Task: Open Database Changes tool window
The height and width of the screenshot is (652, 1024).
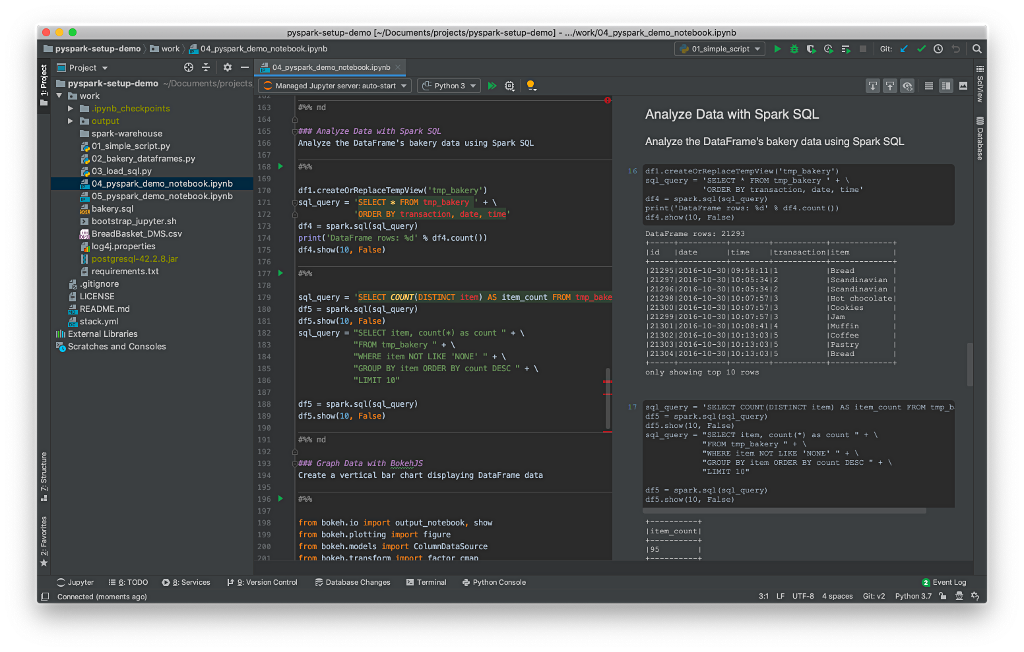Action: click(x=353, y=582)
